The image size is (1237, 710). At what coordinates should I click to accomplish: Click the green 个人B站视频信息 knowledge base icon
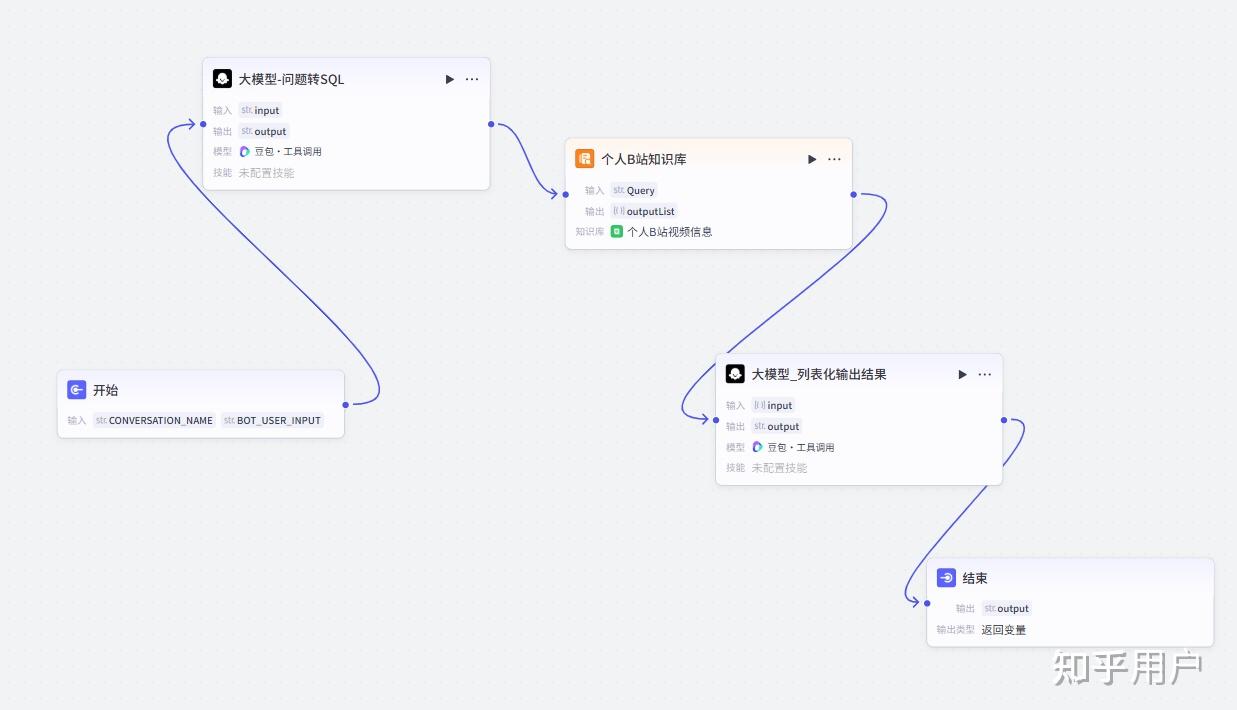[617, 232]
